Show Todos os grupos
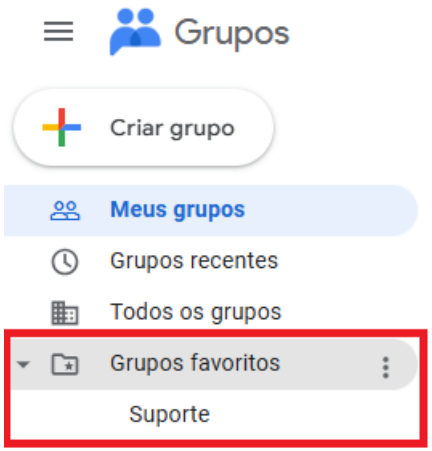This screenshot has height=451, width=432. point(196,312)
